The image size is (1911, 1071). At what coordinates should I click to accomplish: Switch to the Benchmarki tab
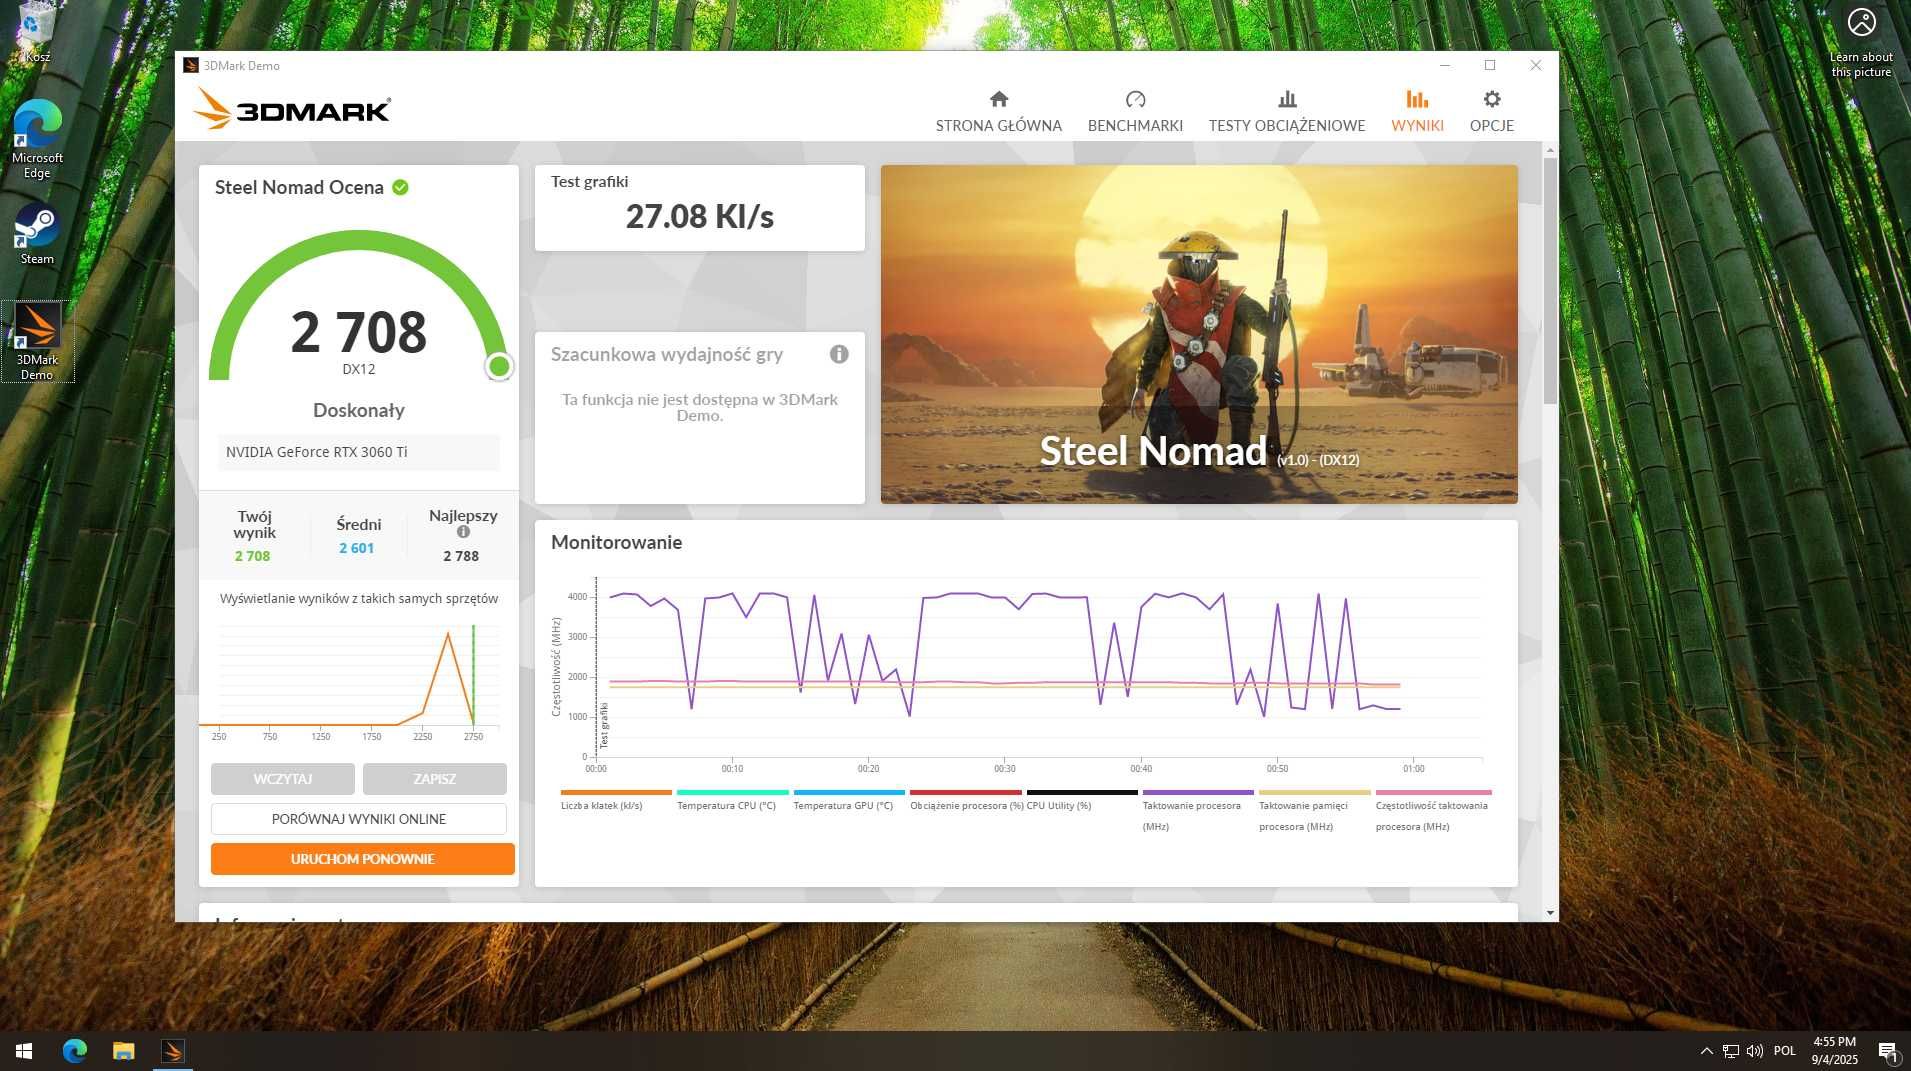[x=1135, y=111]
